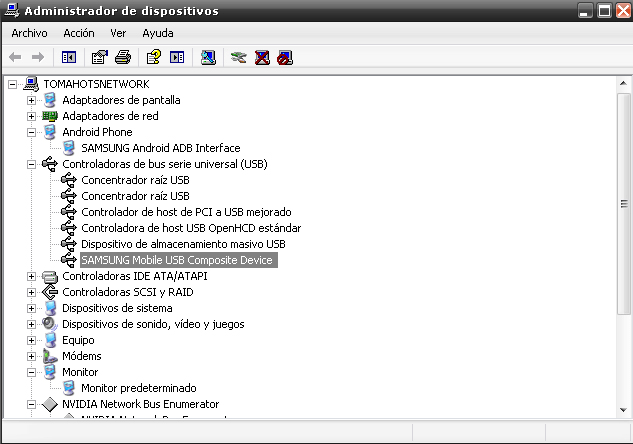Click the SAMSUNG Android ADB Interface icon
The height and width of the screenshot is (444, 633).
[x=69, y=148]
